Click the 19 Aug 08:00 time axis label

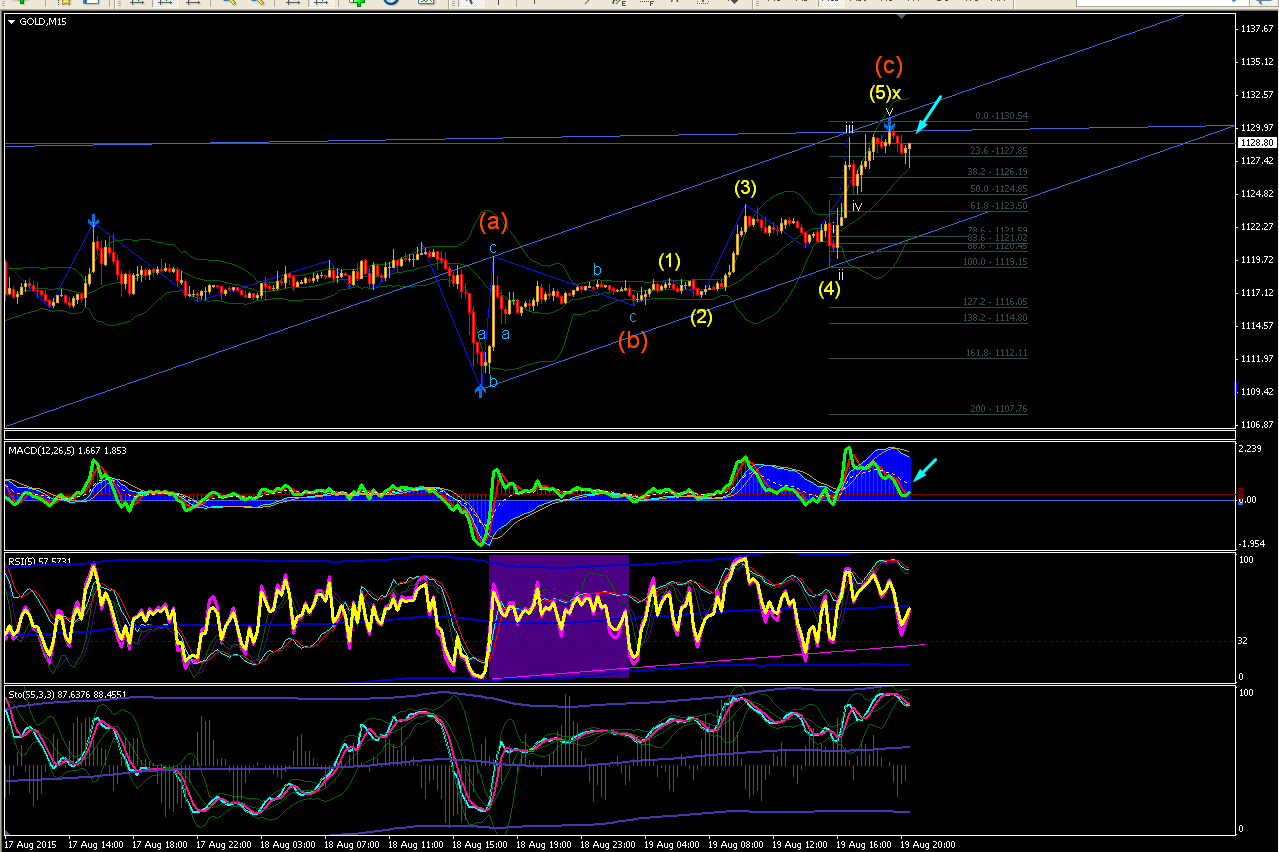click(x=736, y=845)
